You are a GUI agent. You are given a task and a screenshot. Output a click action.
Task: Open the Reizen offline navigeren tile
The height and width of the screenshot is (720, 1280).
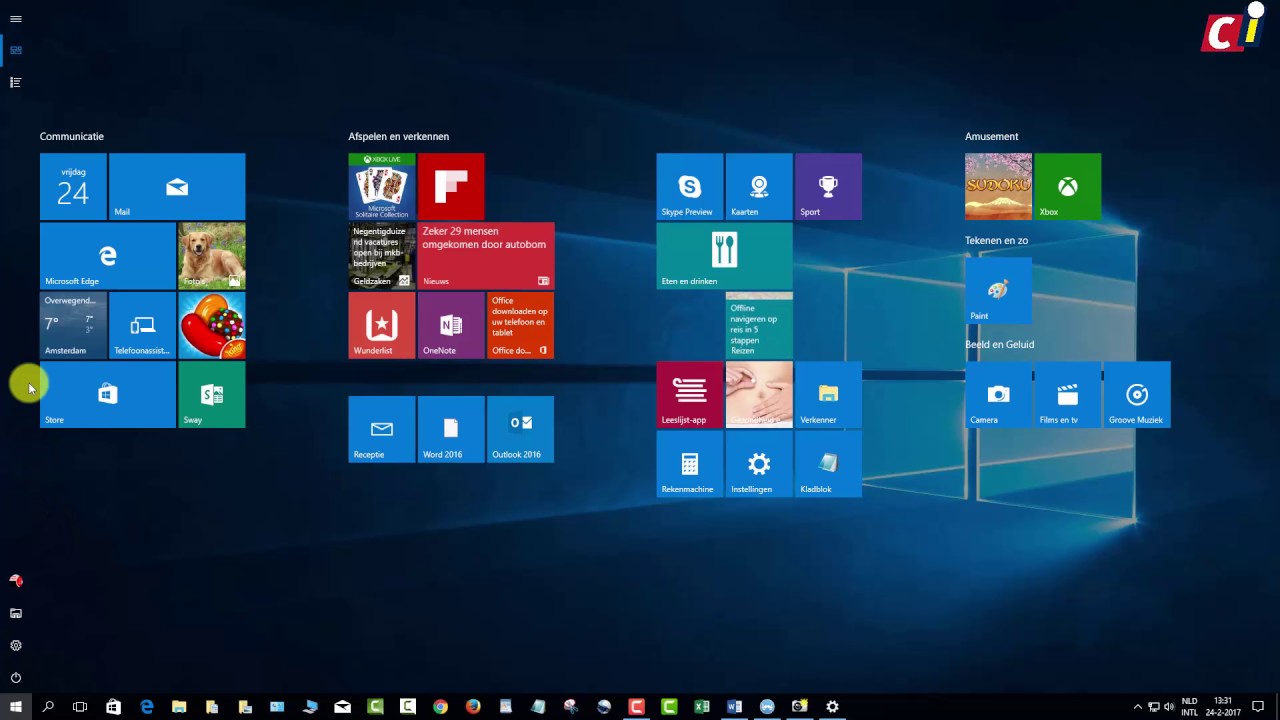(x=759, y=325)
